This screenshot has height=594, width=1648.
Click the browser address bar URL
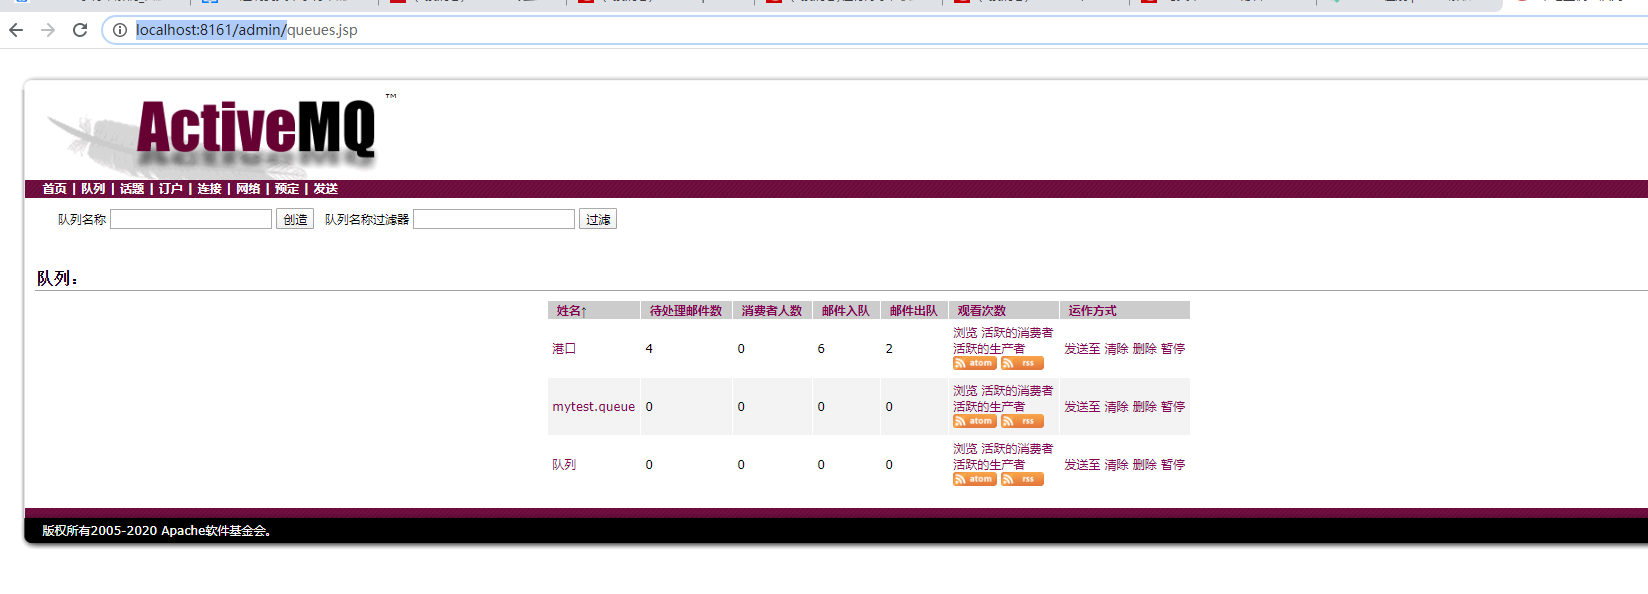247,30
